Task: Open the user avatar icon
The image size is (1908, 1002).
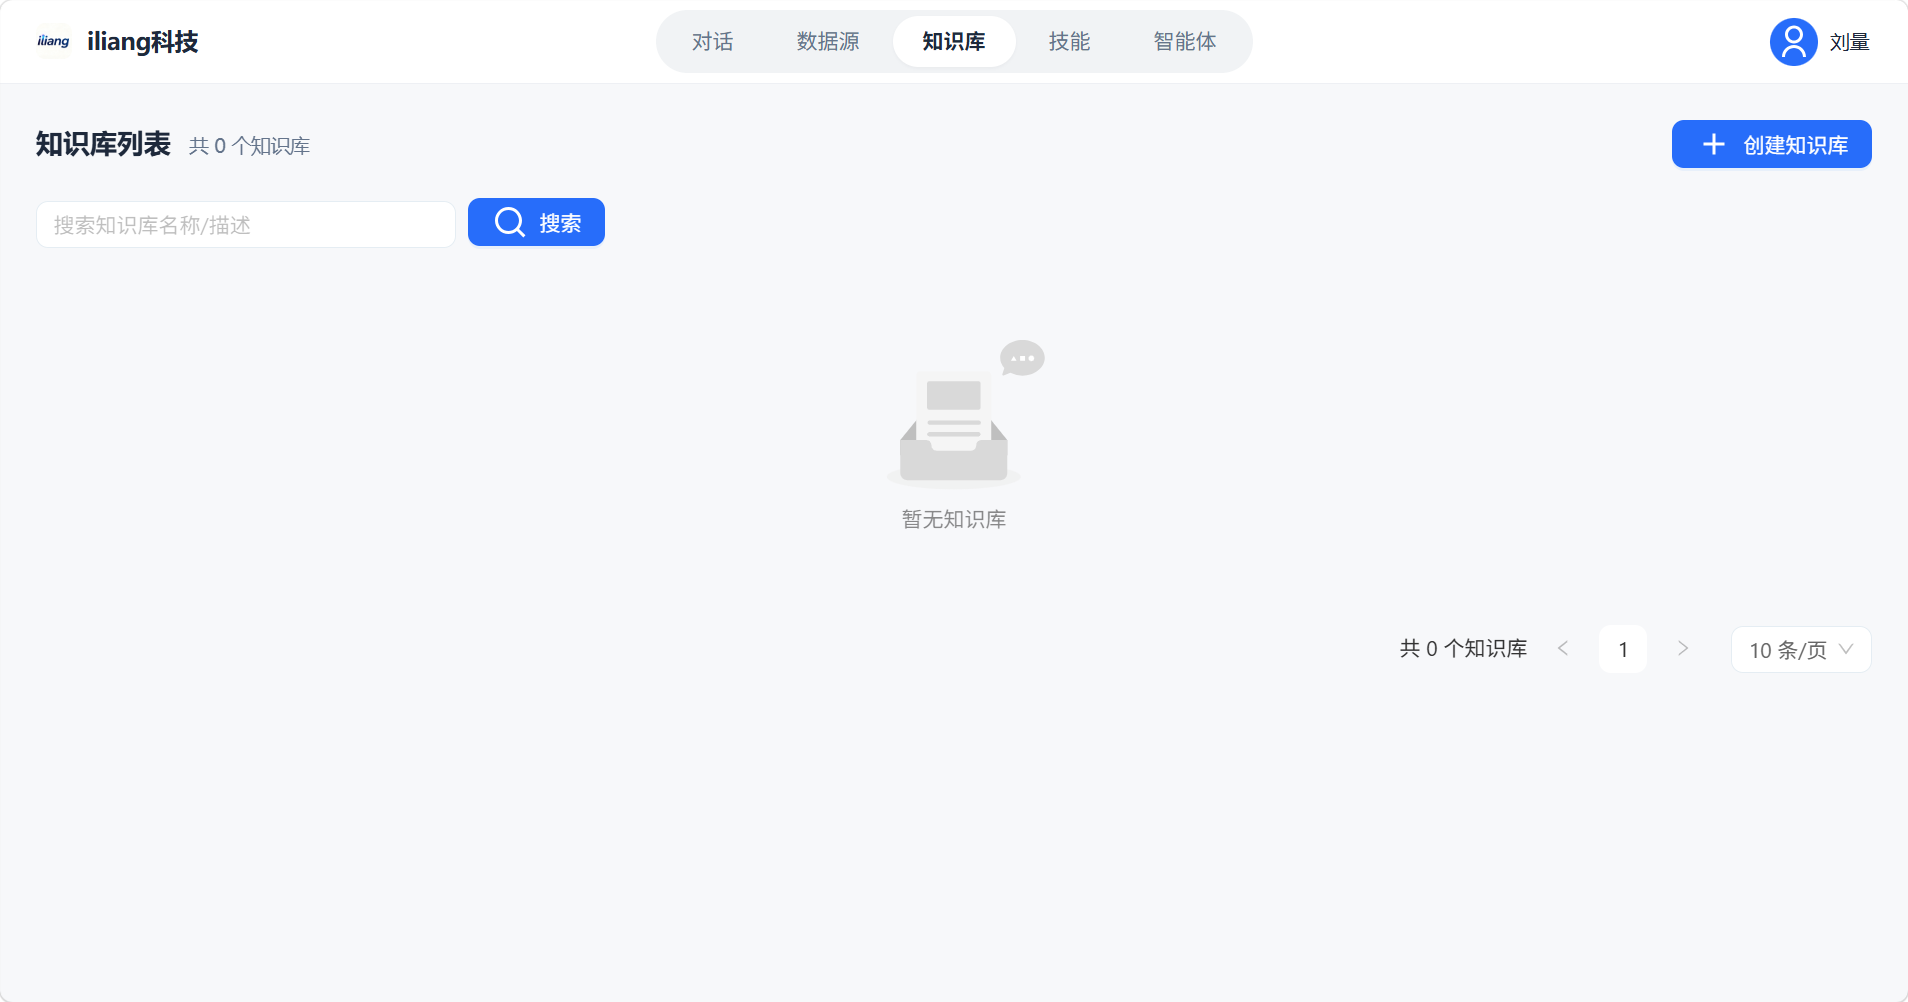Action: click(1793, 42)
